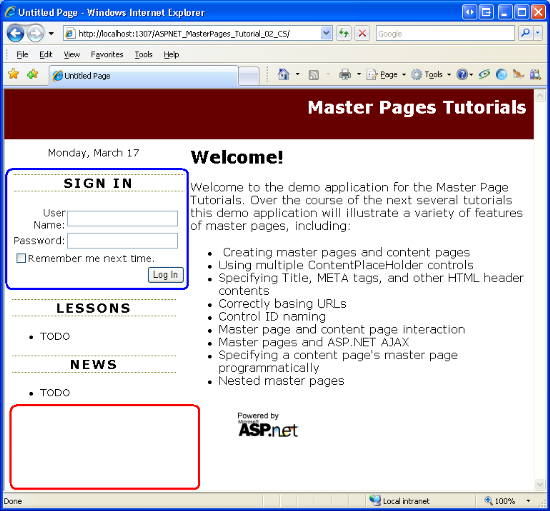
Task: Click the Control ID naming bullet
Action: 272,317
